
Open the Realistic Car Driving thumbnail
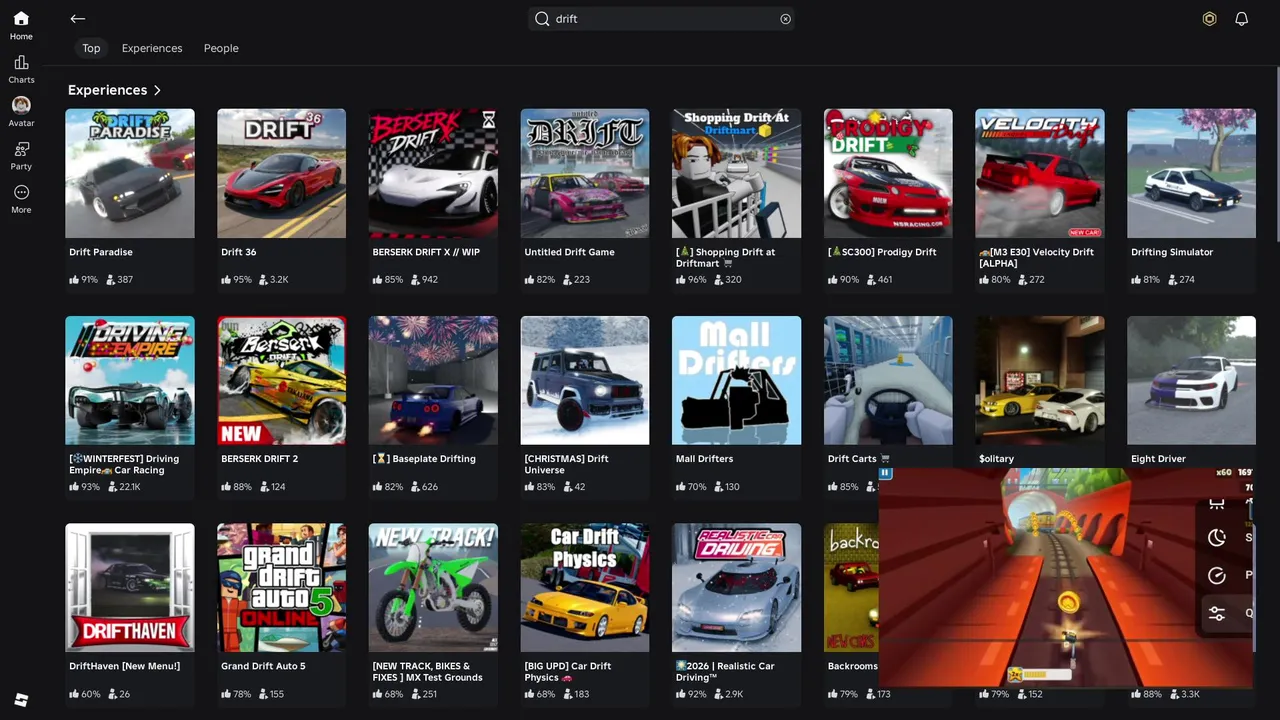pyautogui.click(x=736, y=587)
